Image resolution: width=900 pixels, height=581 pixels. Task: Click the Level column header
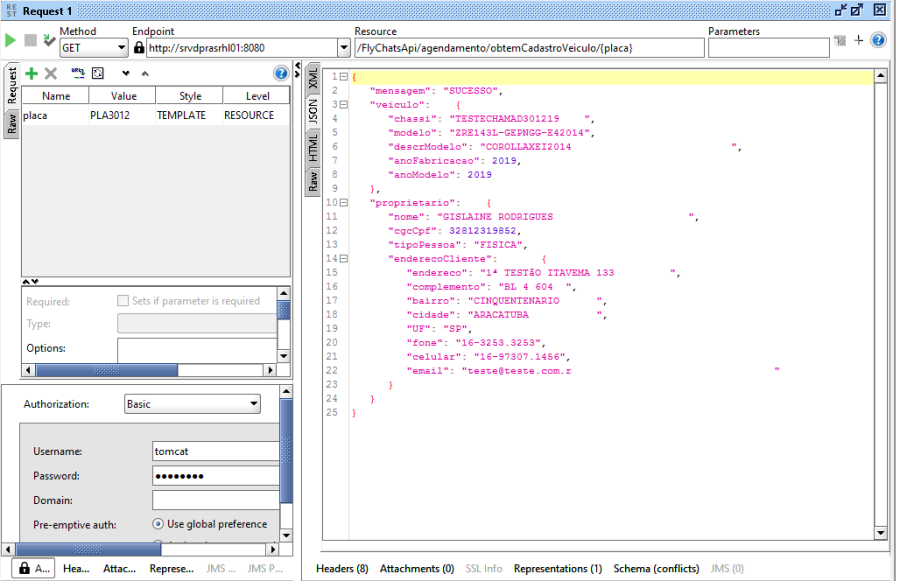(257, 96)
